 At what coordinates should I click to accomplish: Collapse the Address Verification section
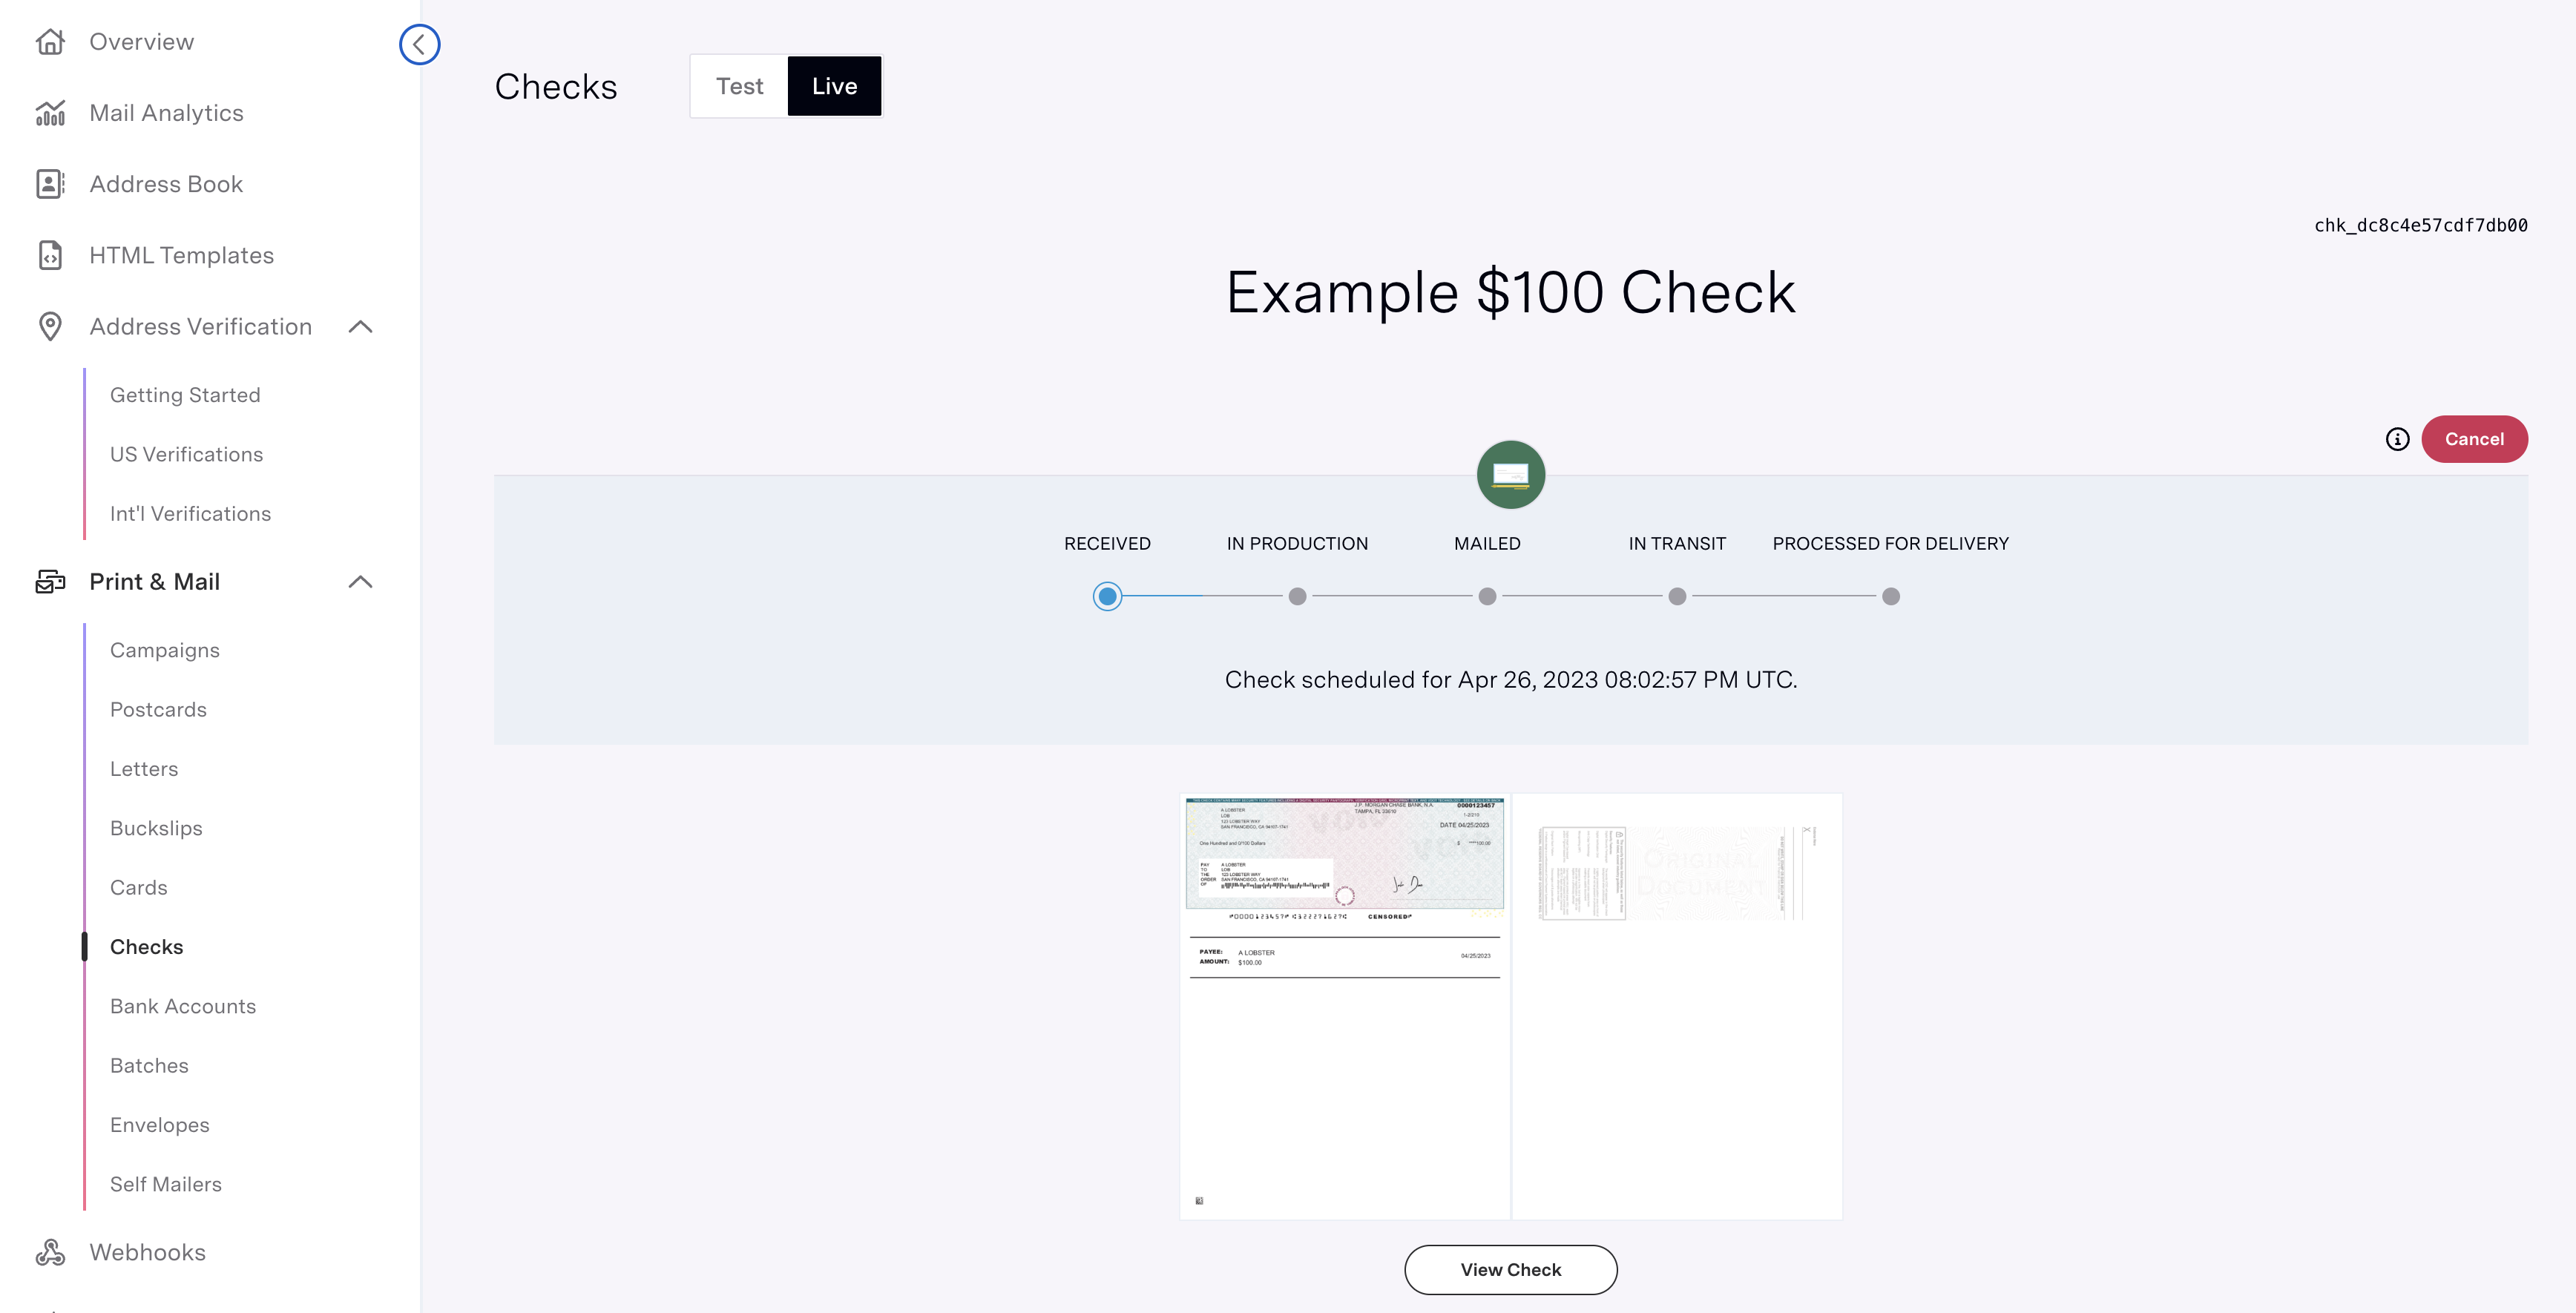click(x=360, y=327)
